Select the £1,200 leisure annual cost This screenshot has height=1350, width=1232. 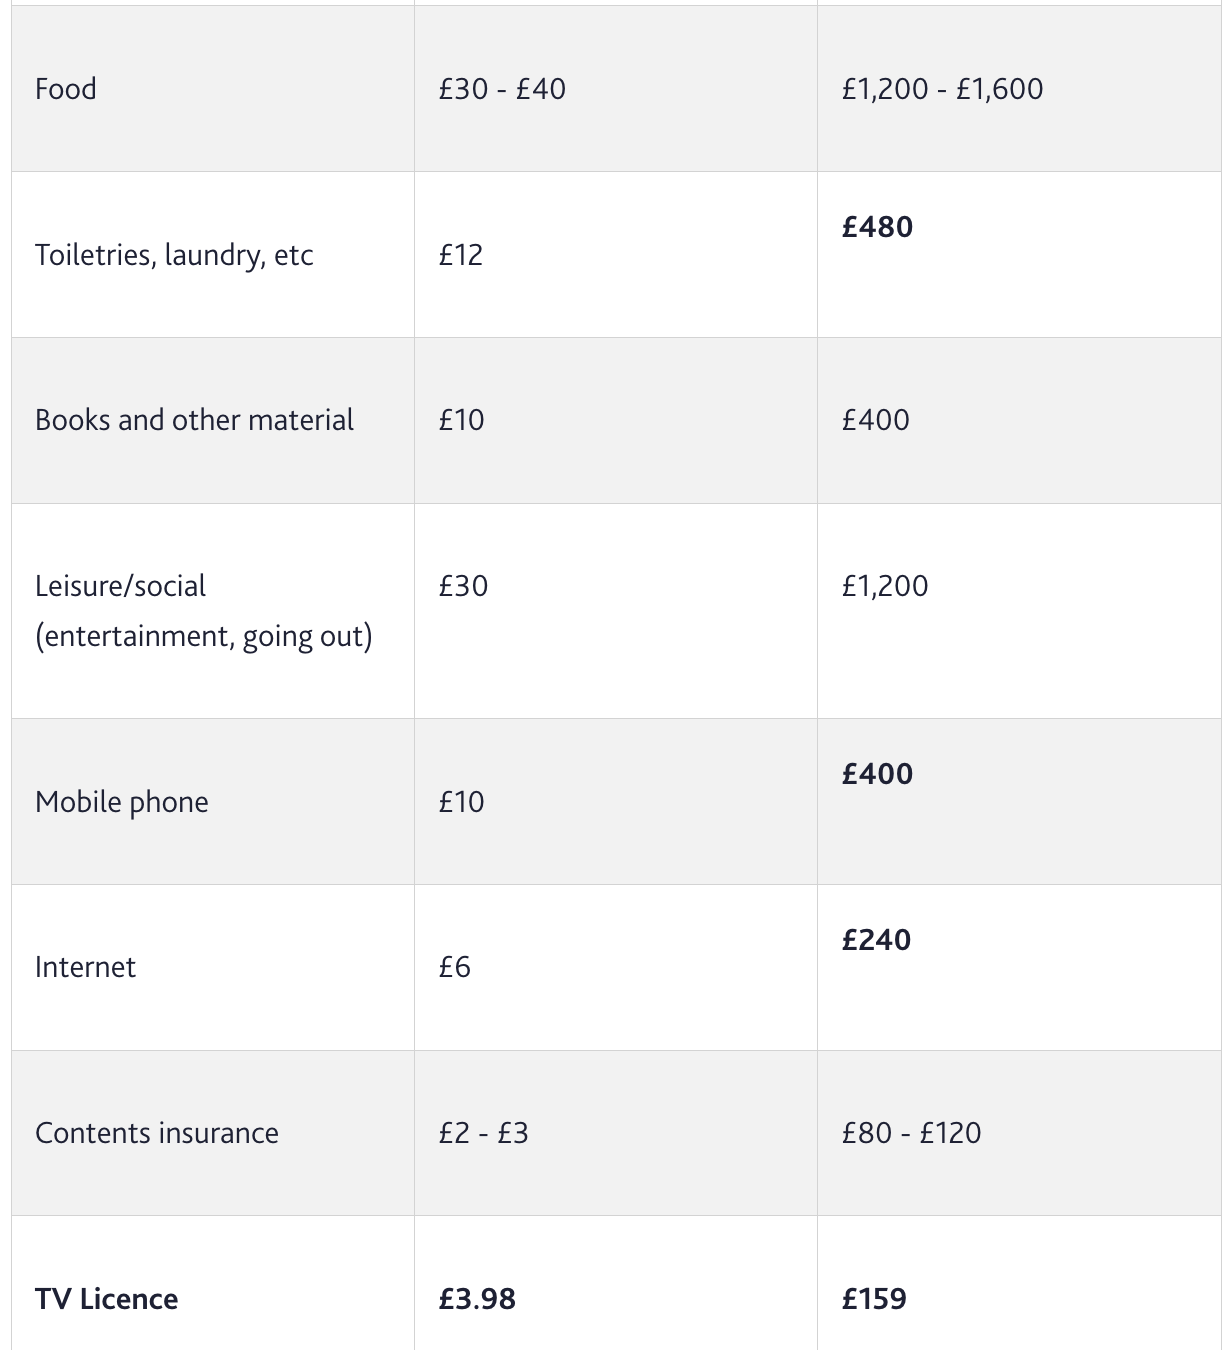(x=885, y=586)
